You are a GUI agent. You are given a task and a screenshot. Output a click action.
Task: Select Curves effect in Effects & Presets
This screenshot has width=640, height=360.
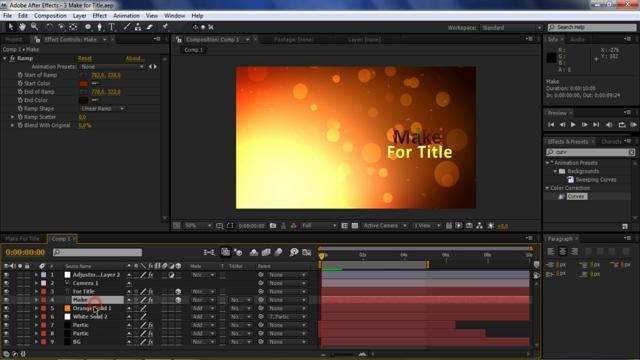coord(576,196)
